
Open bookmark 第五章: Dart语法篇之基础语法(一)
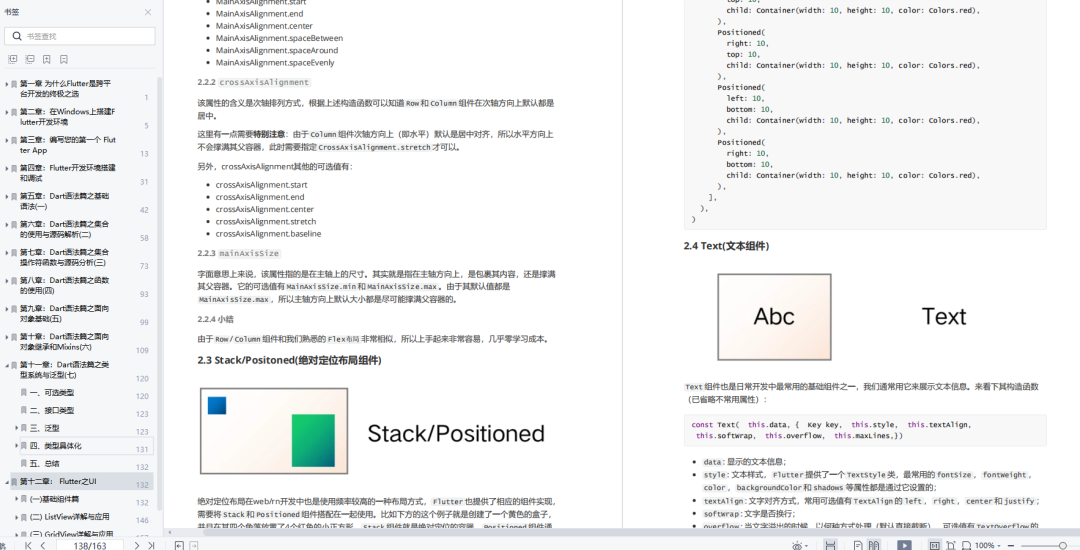pos(64,201)
